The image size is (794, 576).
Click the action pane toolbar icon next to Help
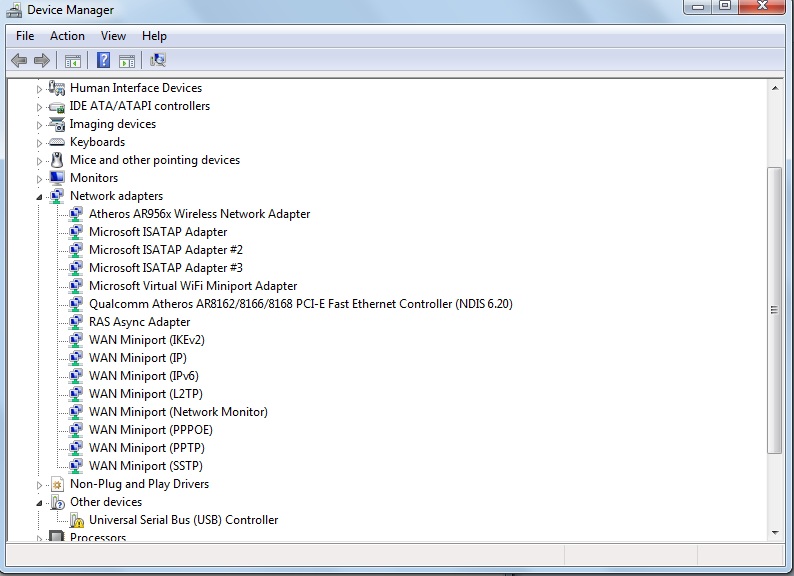coord(127,61)
